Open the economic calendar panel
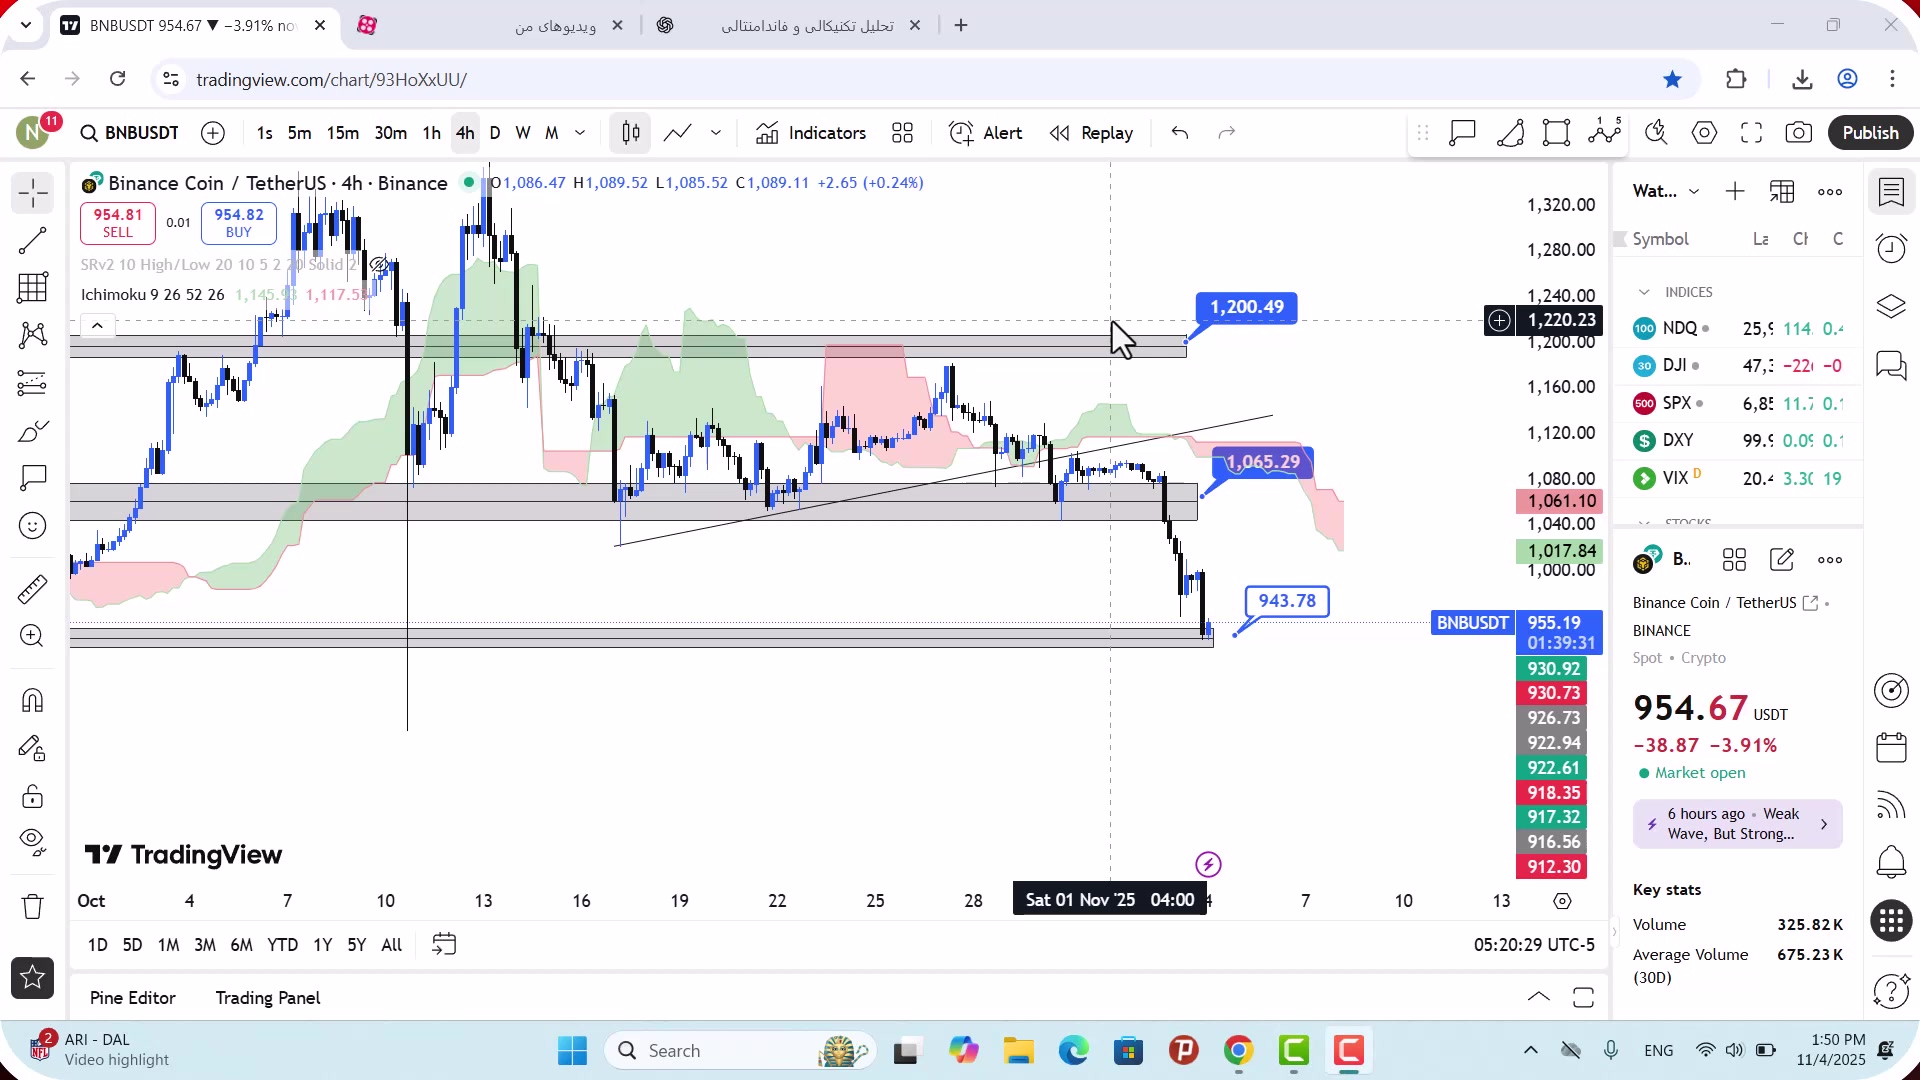Screen dimensions: 1920x1080 (x=1891, y=747)
